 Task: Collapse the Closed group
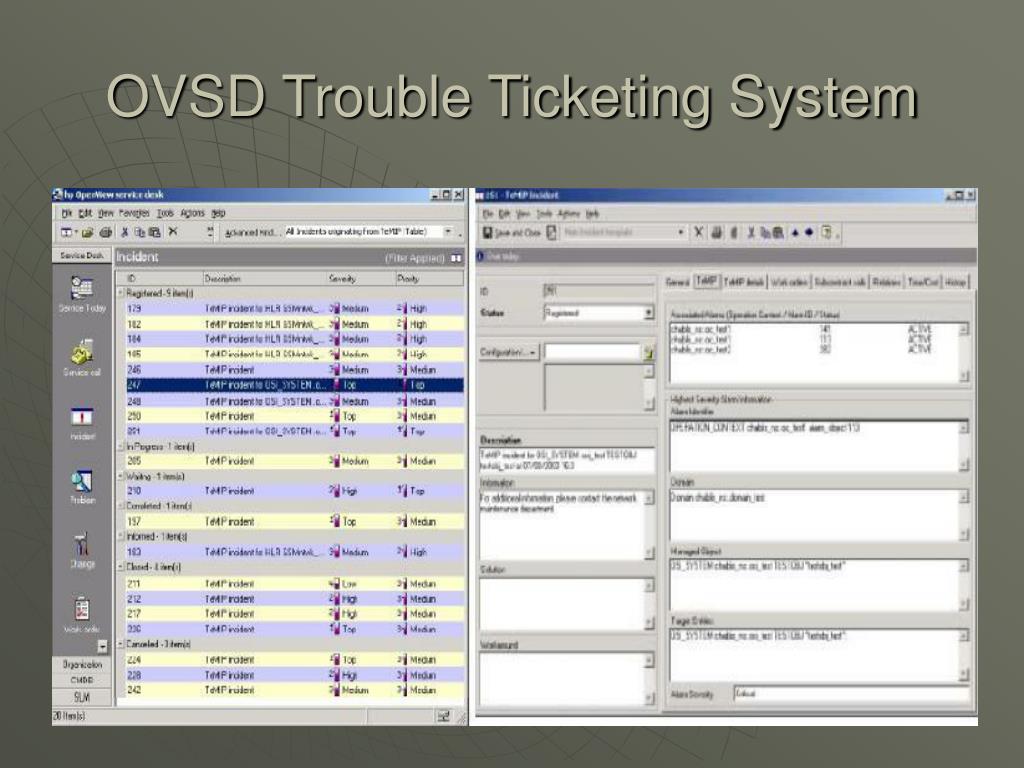(121, 567)
